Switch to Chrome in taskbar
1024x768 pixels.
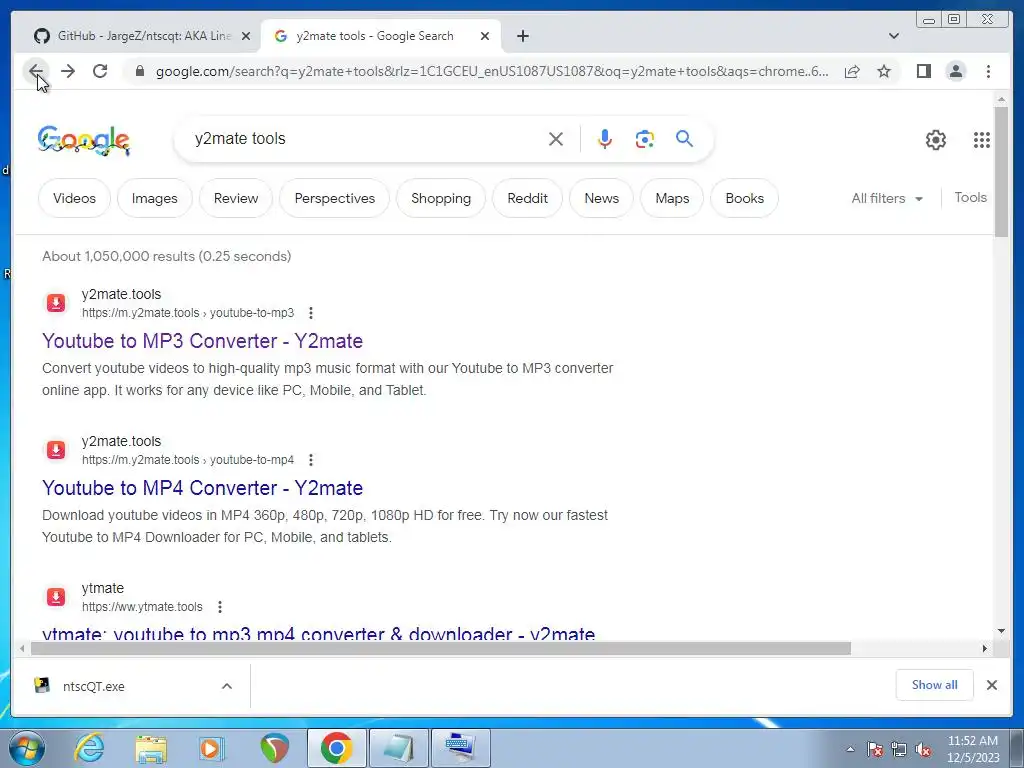[336, 748]
